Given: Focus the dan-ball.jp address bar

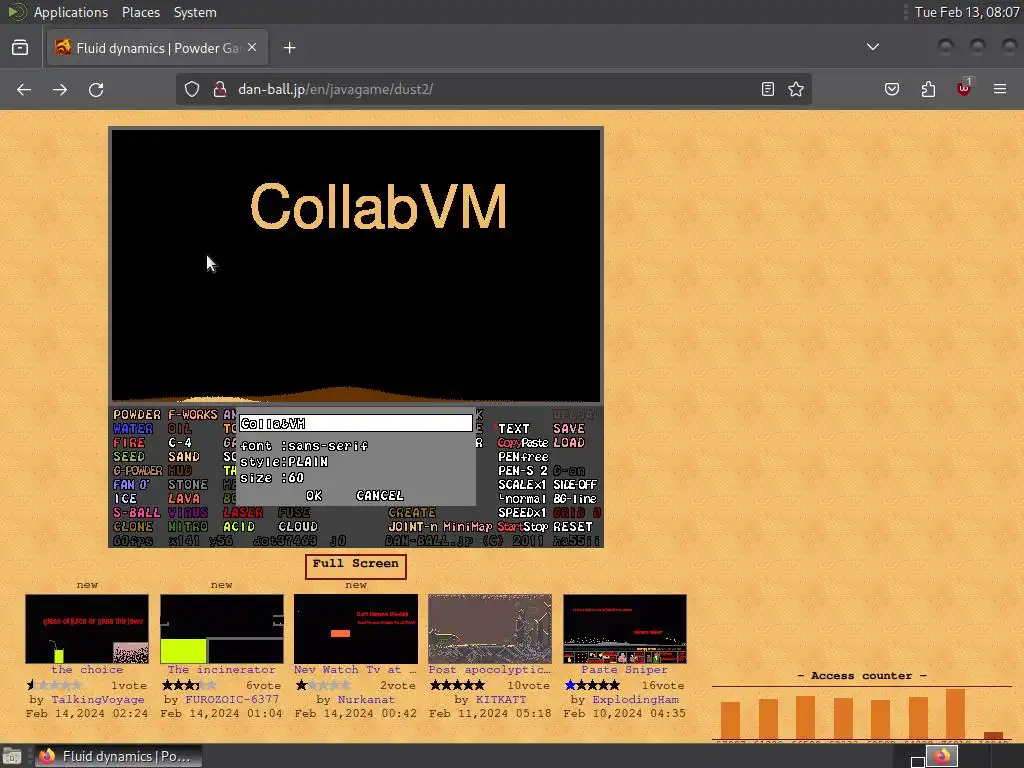Looking at the screenshot, I should 496,89.
